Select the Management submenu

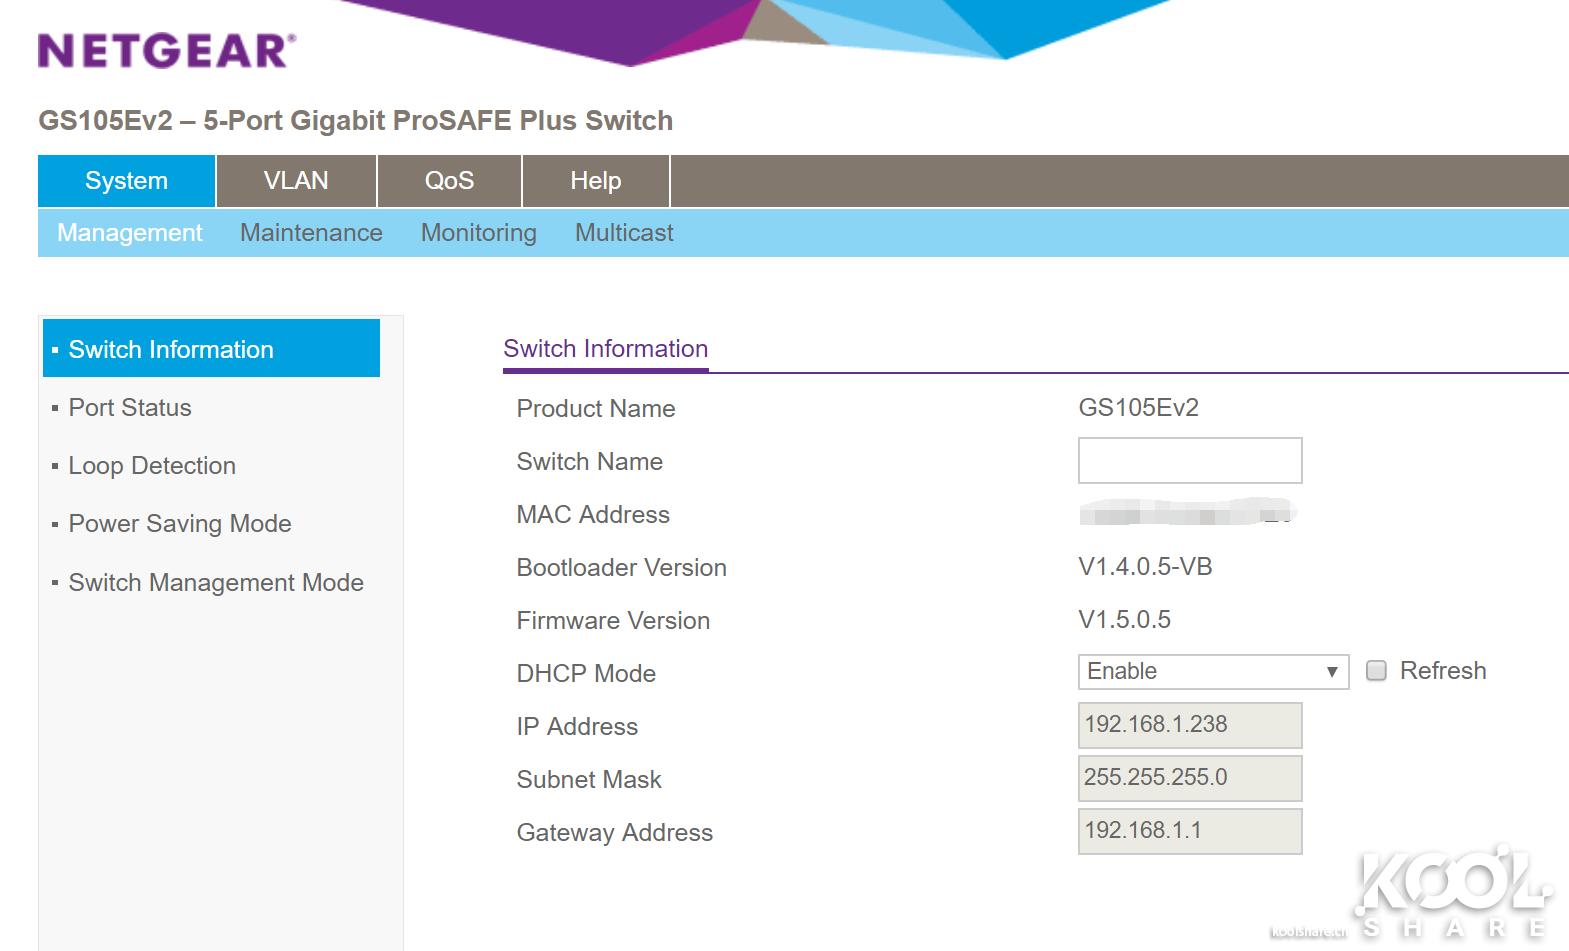(x=130, y=233)
